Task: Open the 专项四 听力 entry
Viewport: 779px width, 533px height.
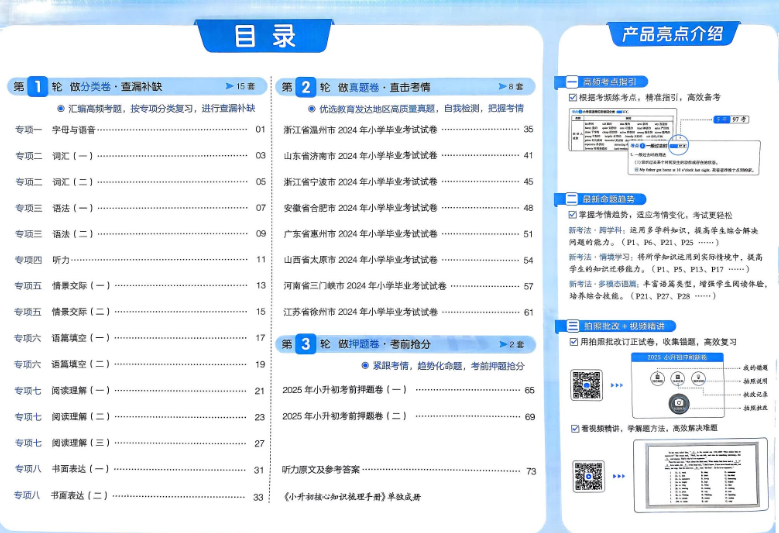Action: click(x=141, y=259)
